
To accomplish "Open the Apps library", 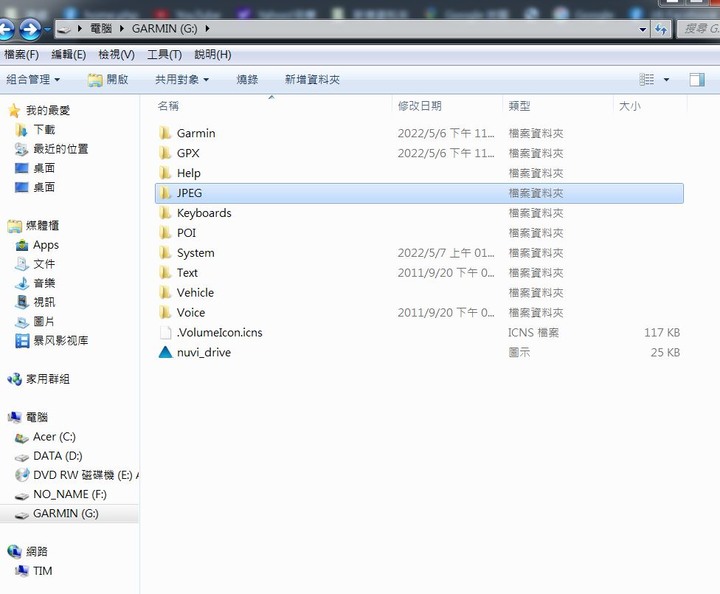I will pos(45,245).
